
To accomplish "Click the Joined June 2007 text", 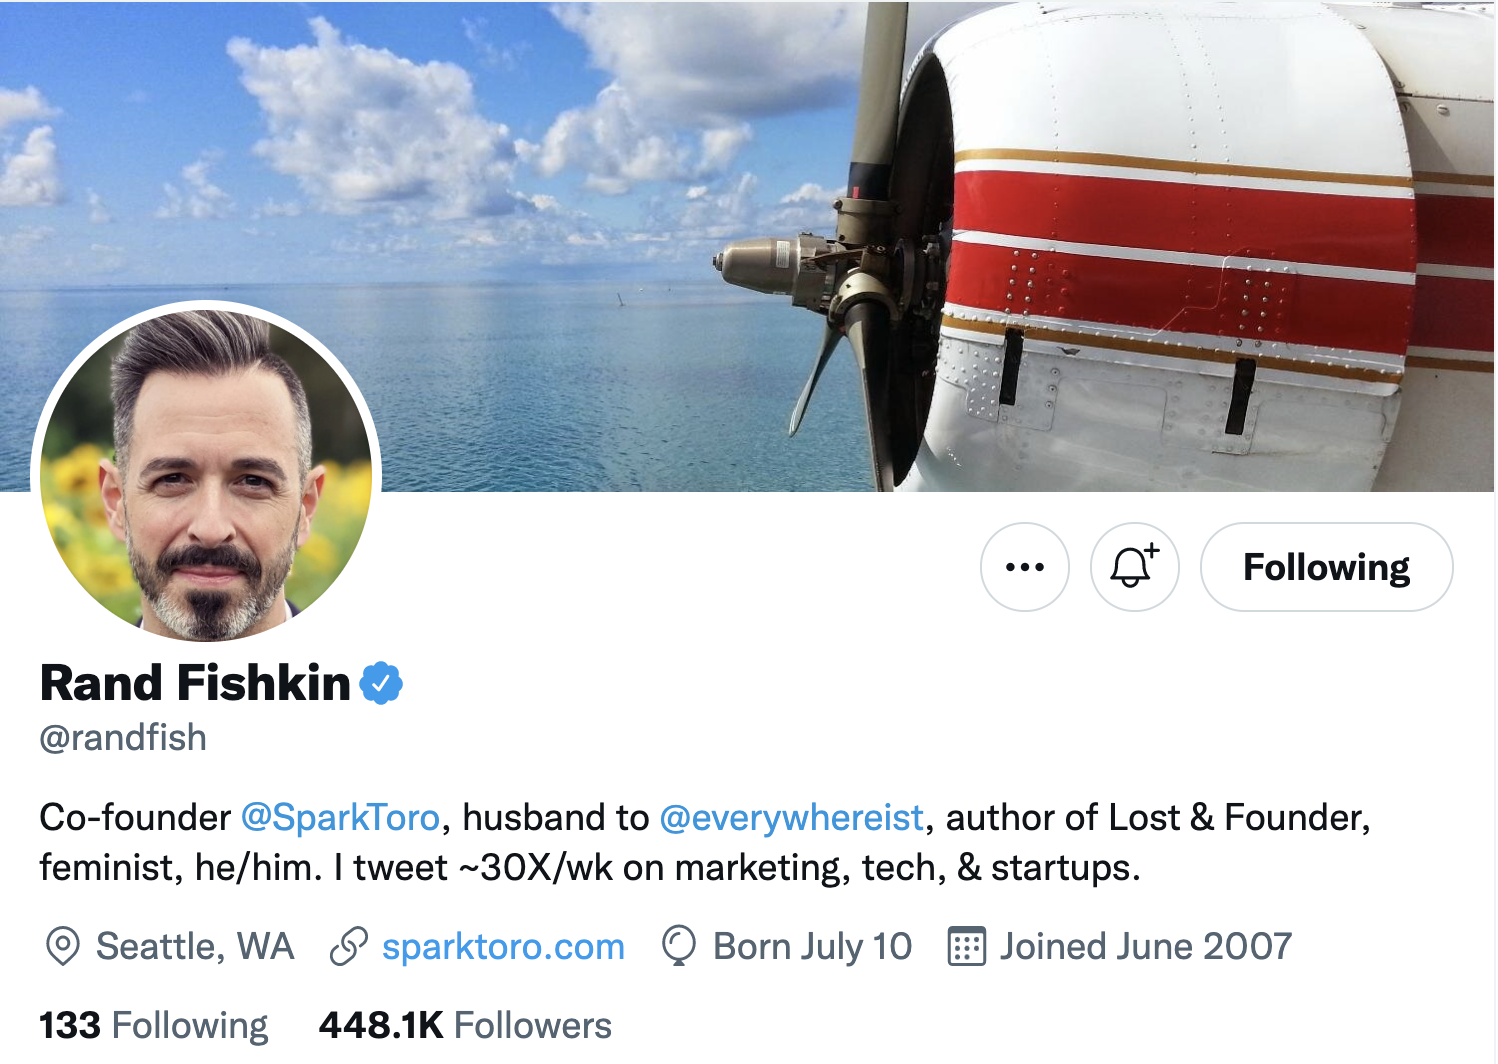I will tap(1146, 946).
